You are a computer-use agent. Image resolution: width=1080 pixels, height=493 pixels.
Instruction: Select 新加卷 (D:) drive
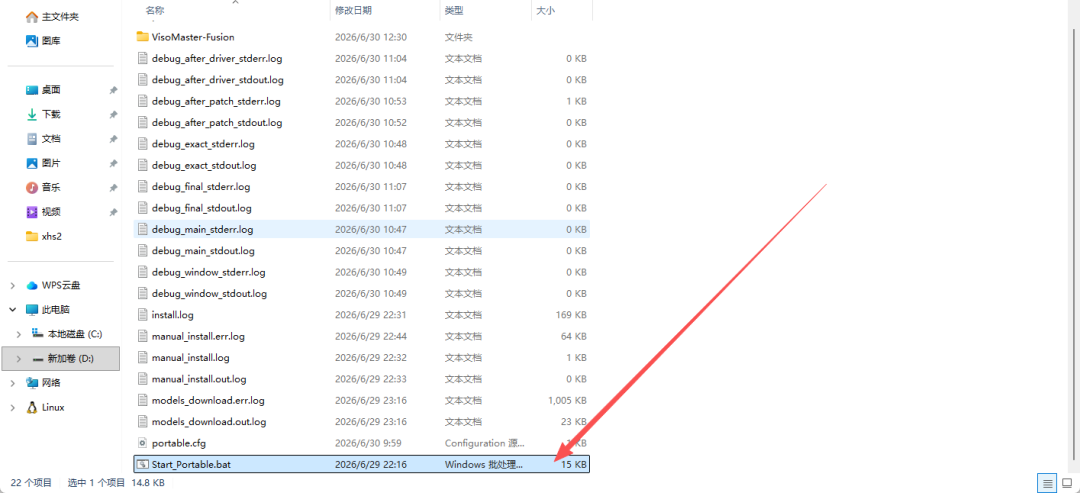(x=63, y=359)
